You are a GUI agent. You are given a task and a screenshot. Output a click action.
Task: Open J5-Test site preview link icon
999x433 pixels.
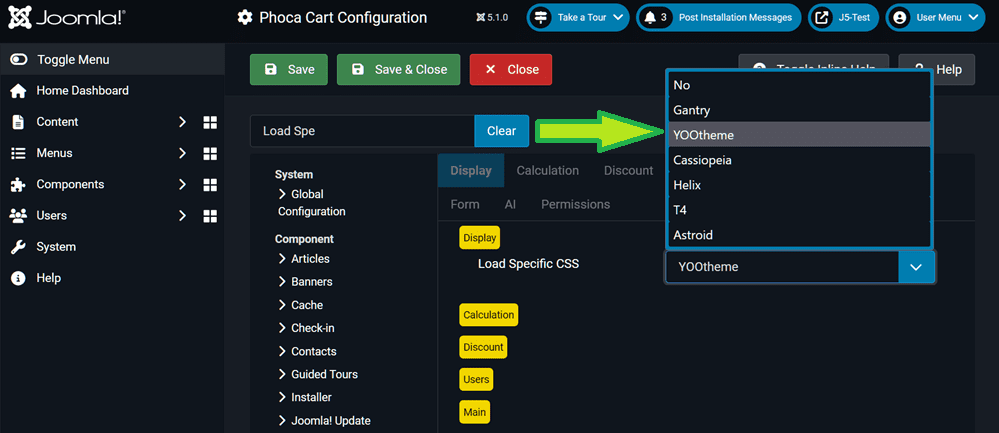pyautogui.click(x=822, y=18)
